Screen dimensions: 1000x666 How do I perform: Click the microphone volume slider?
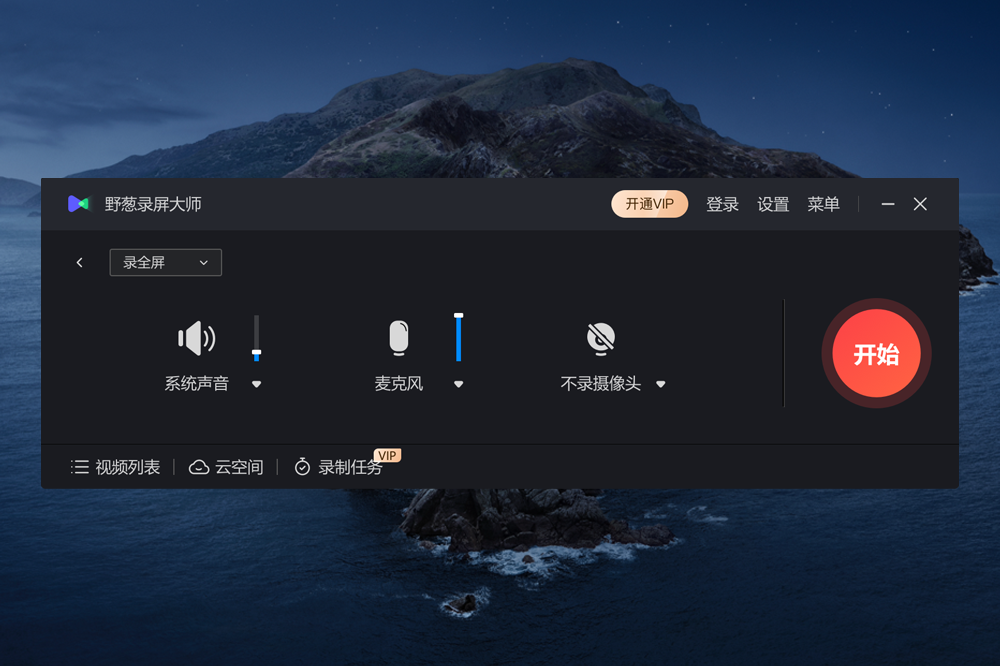459,337
